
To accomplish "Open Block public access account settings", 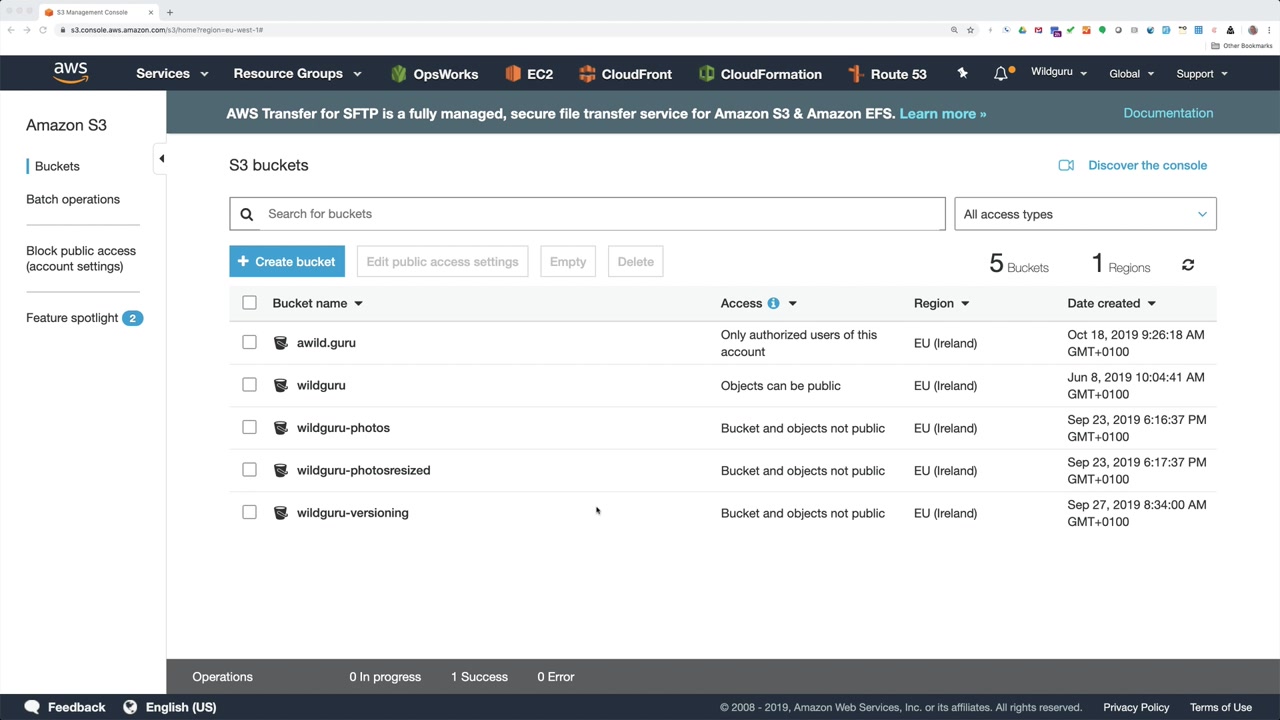I will coord(81,258).
